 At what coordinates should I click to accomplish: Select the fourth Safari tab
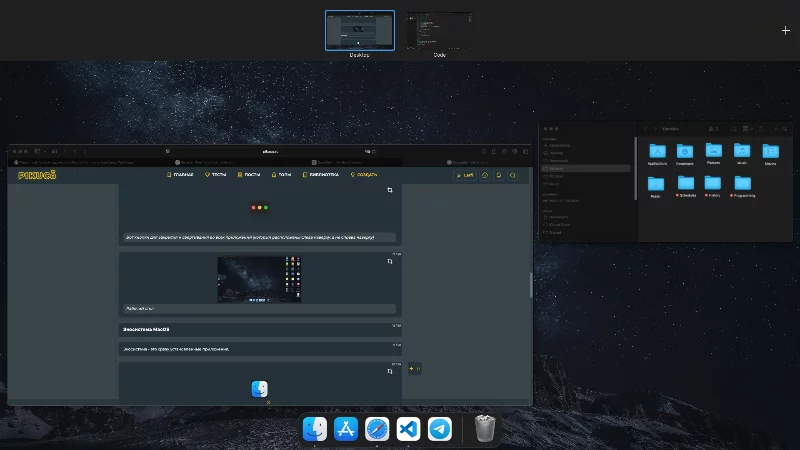pyautogui.click(x=467, y=162)
